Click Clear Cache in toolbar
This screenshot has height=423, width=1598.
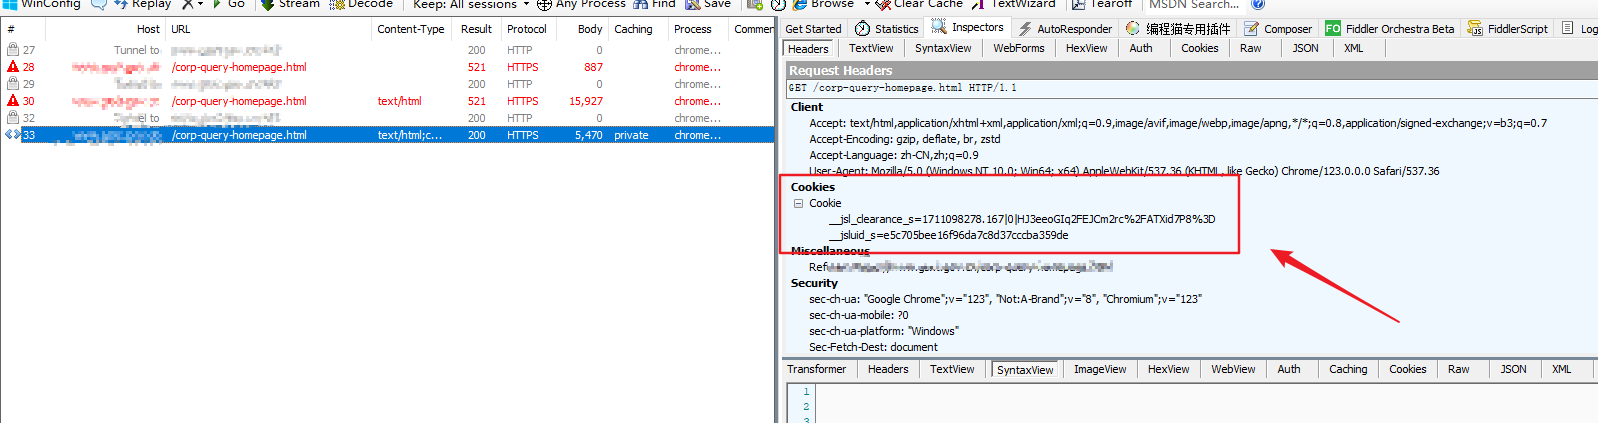click(919, 4)
